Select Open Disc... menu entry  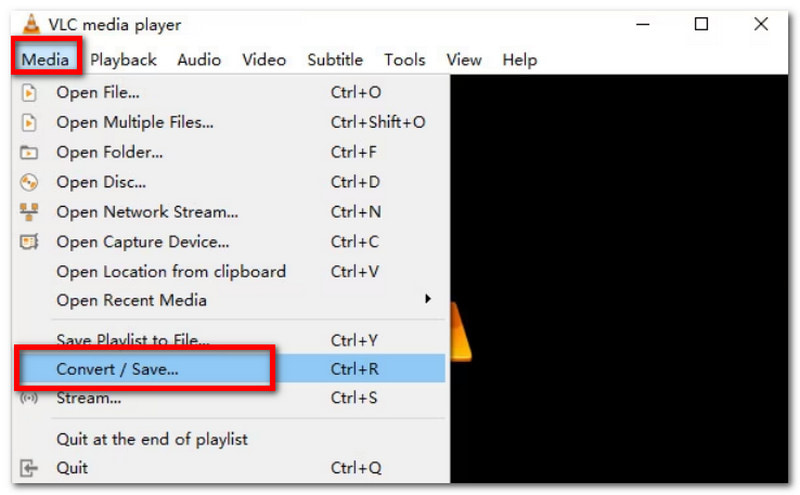click(231, 182)
